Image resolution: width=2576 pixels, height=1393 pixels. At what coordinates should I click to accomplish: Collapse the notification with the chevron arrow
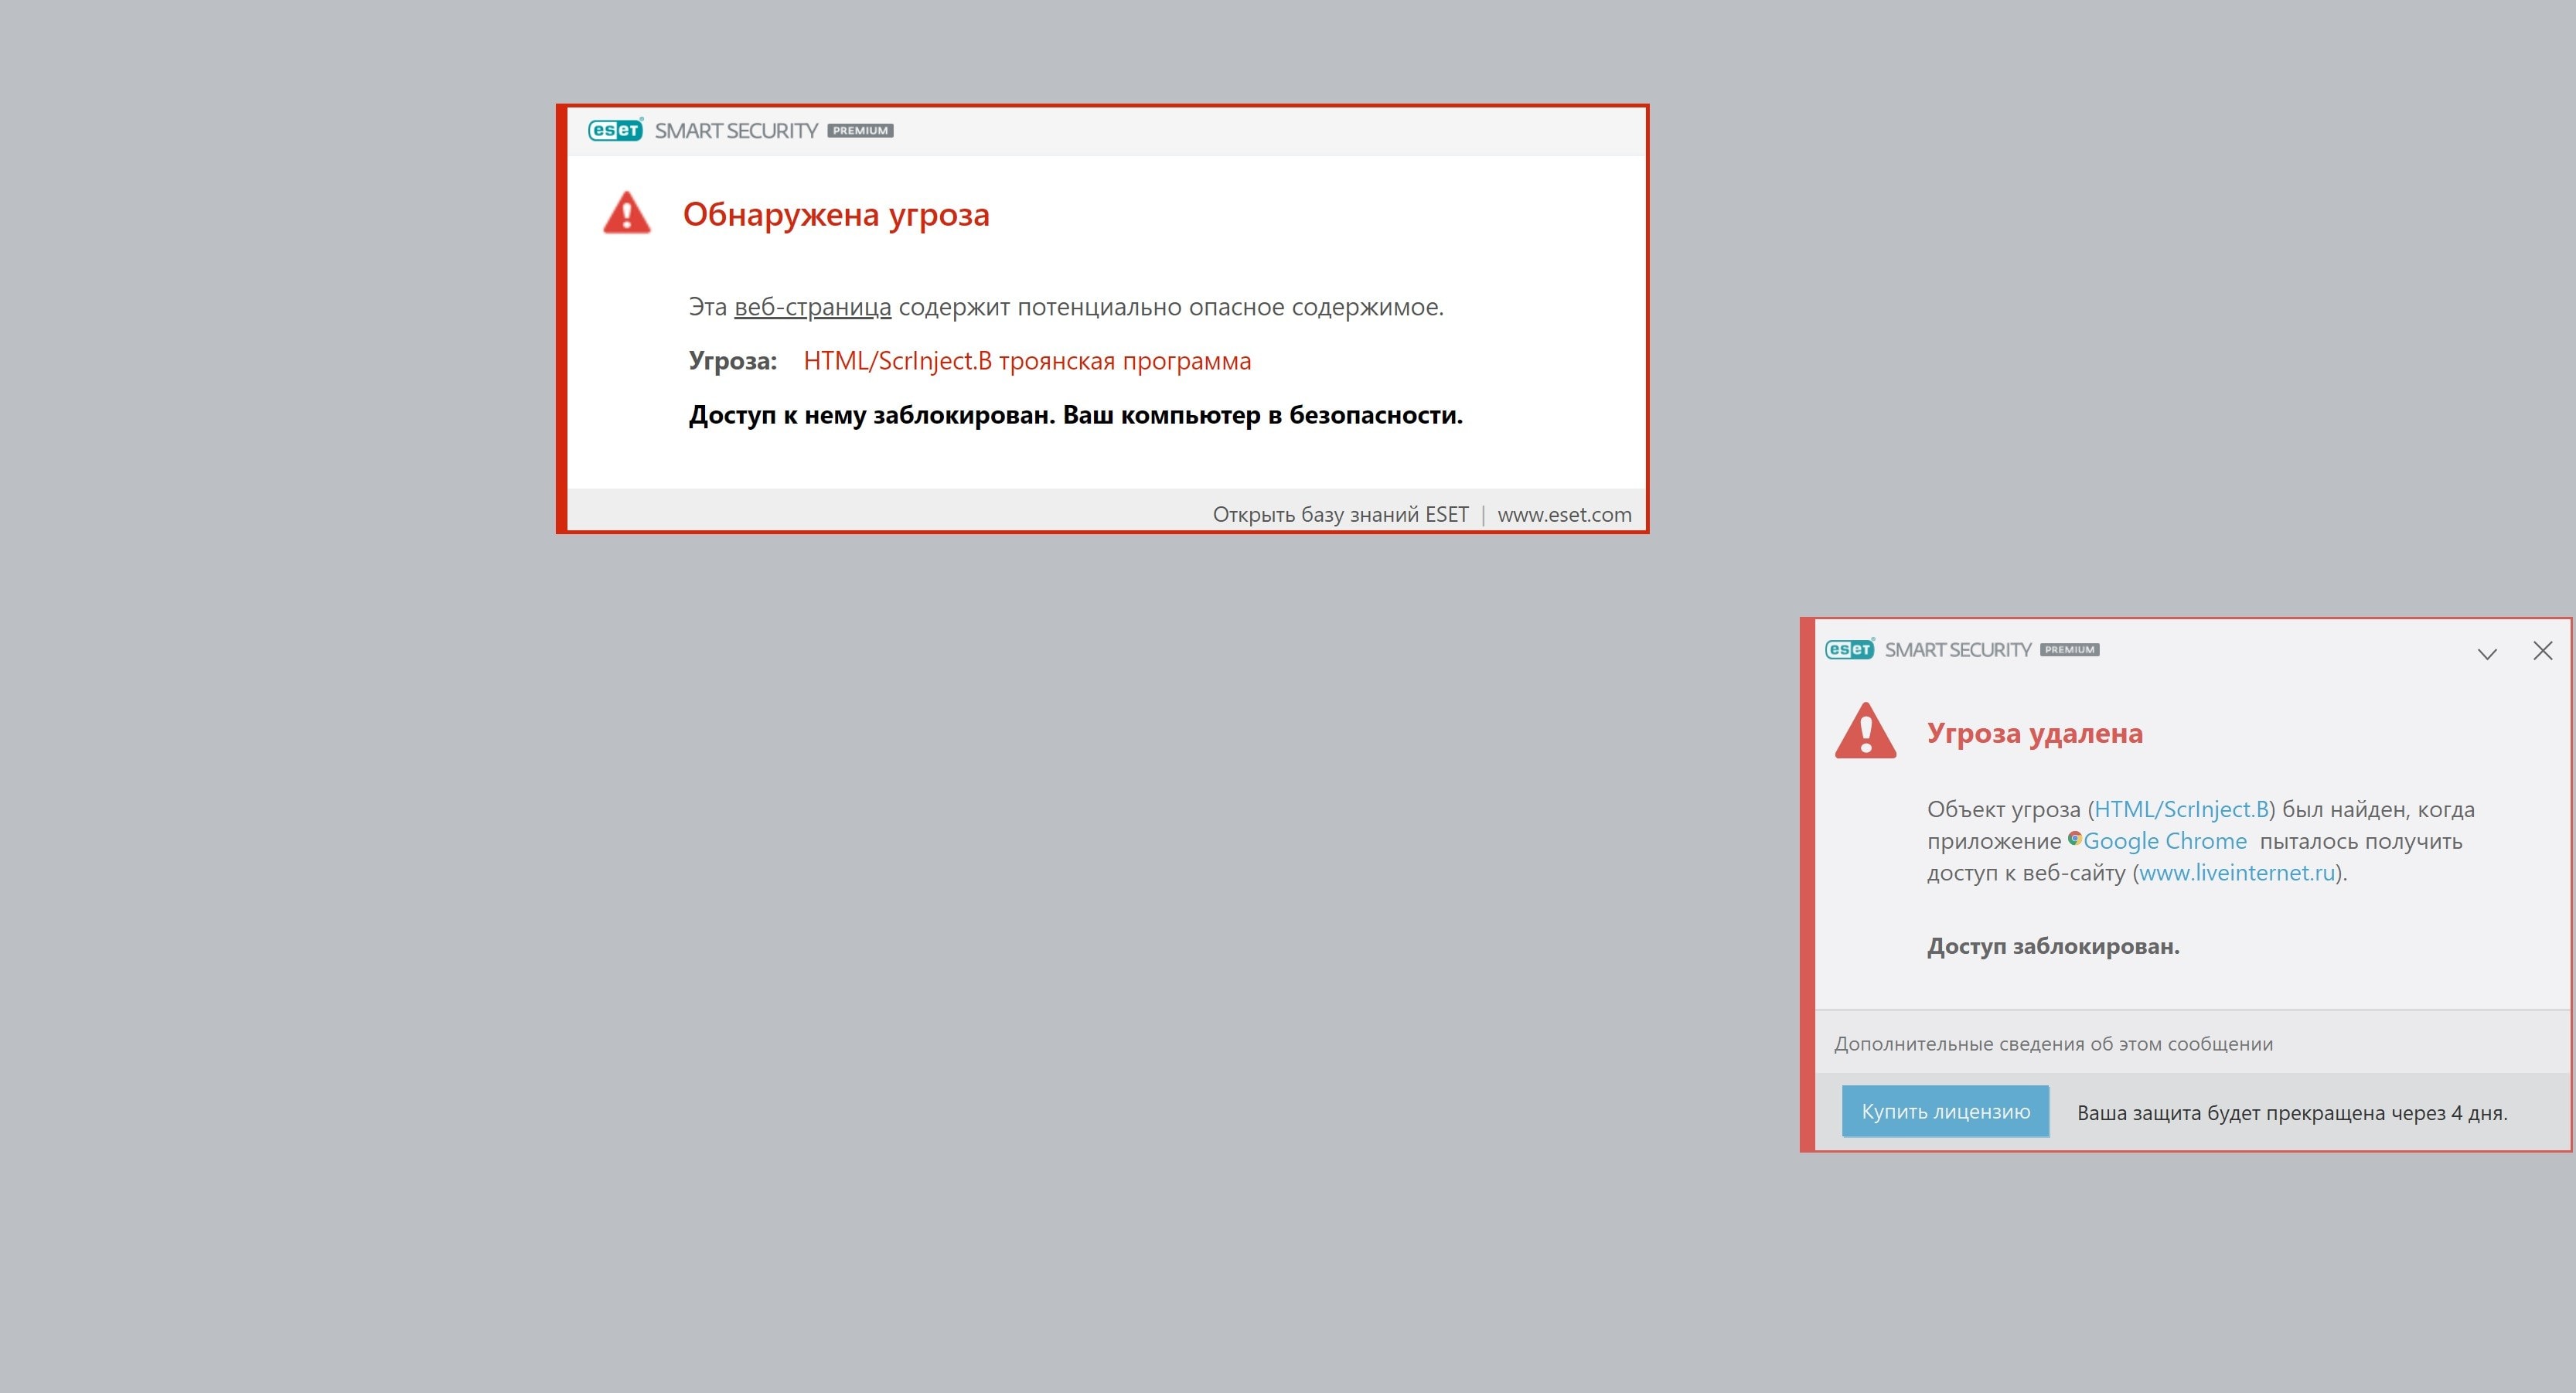(2486, 653)
